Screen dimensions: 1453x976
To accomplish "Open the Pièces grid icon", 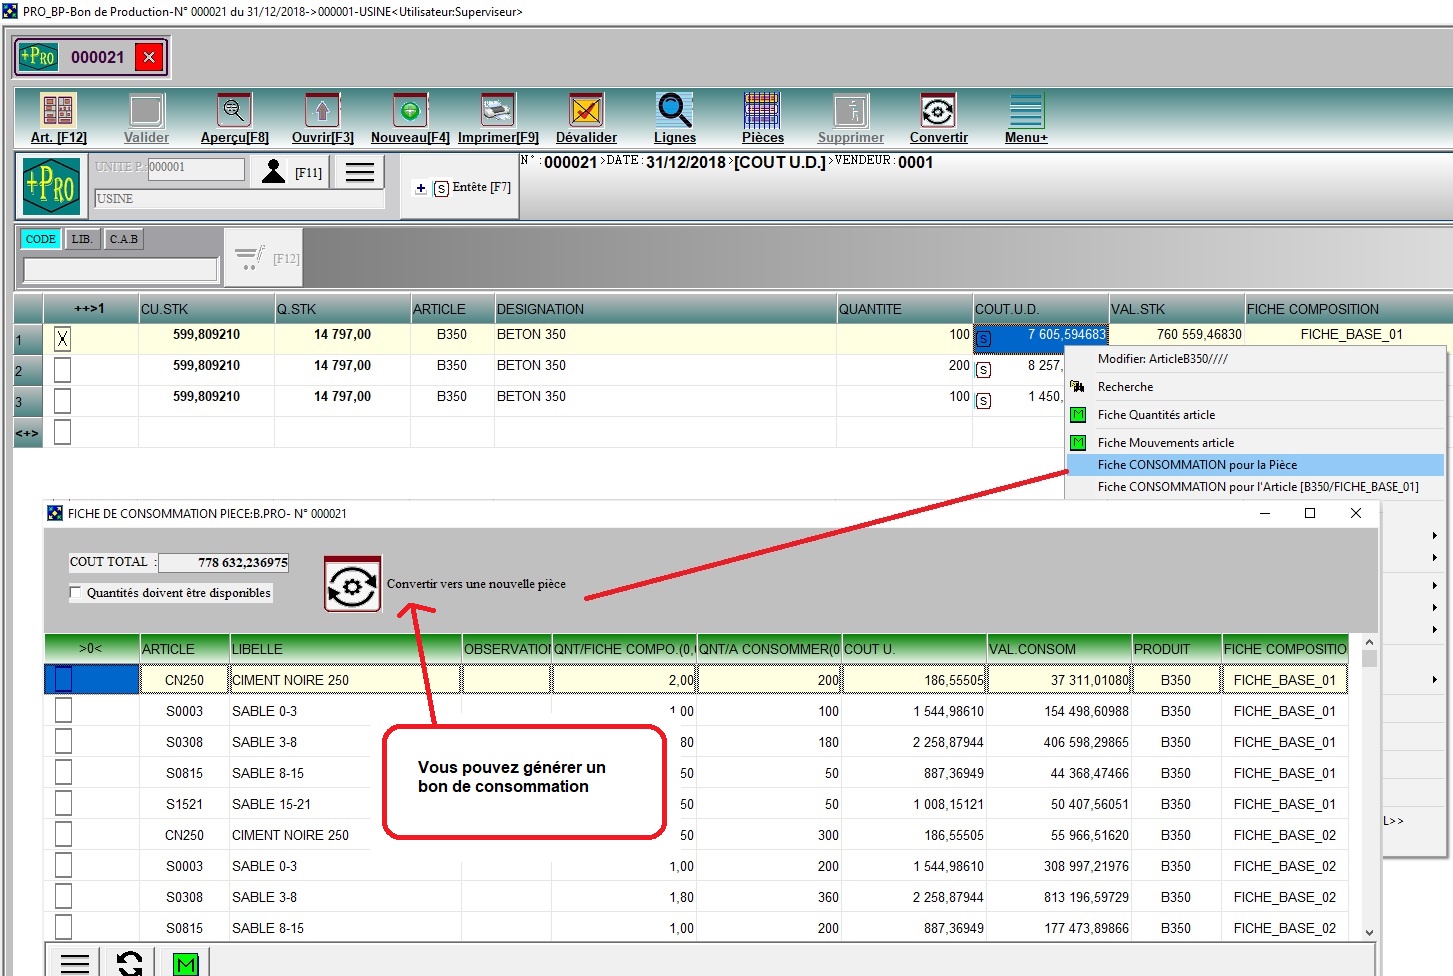I will (x=762, y=111).
